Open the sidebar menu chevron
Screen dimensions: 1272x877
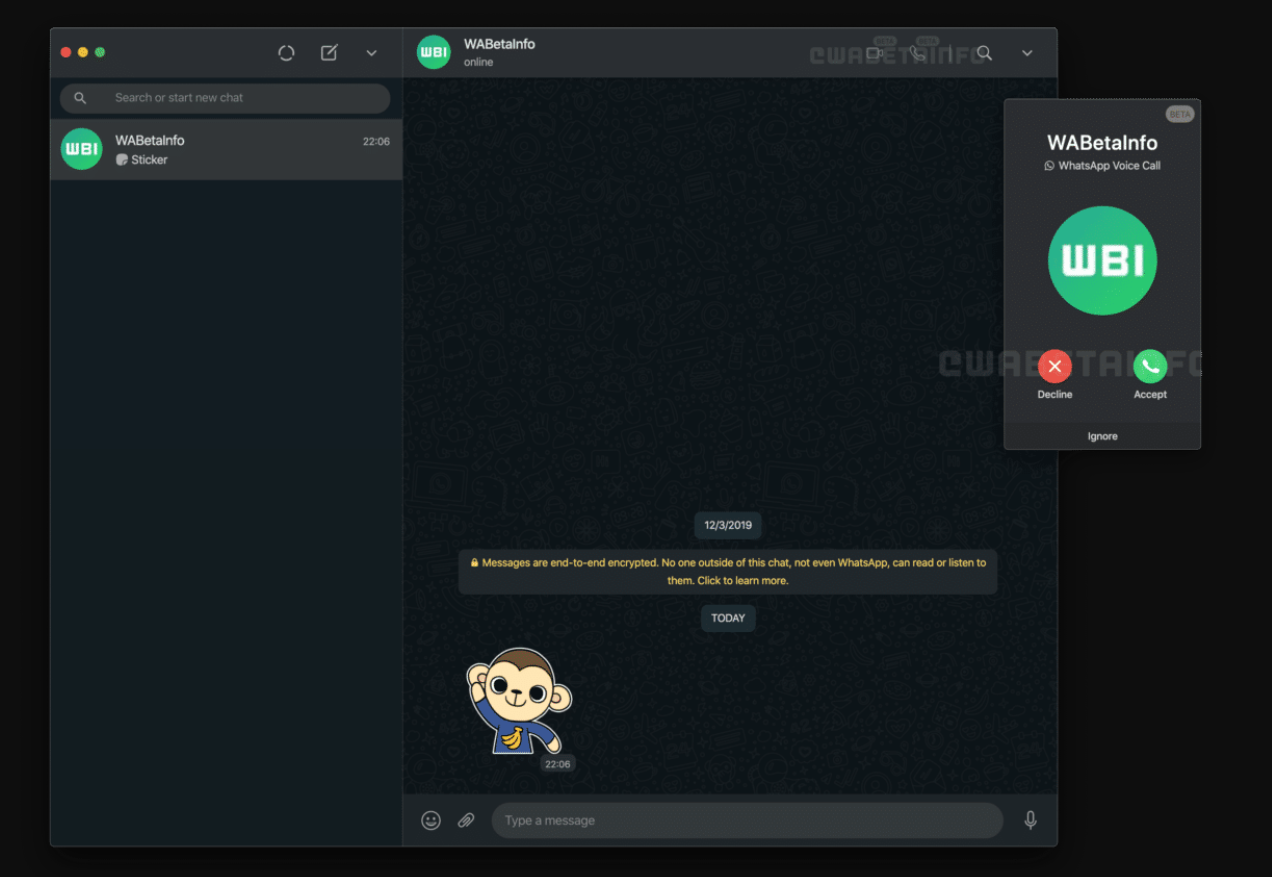pyautogui.click(x=371, y=53)
